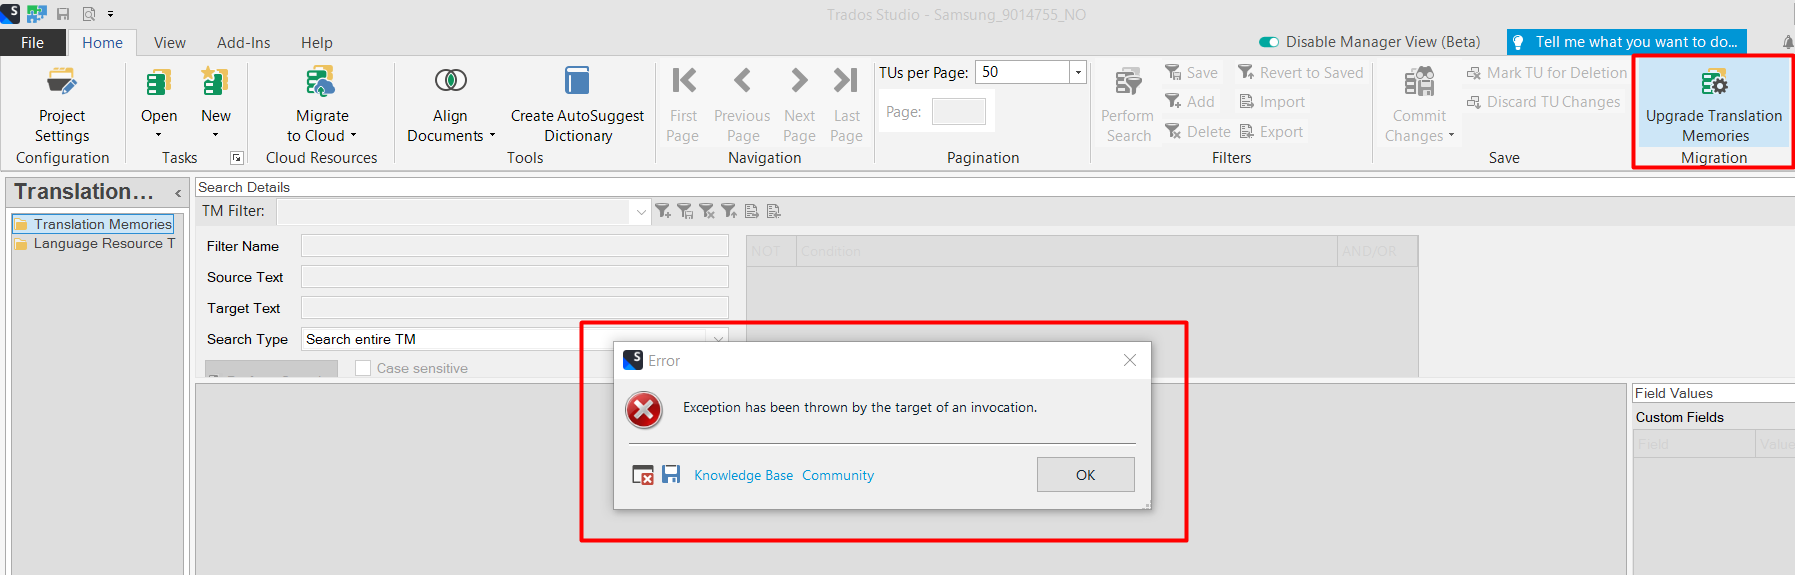Select Language Resource T tree item
The image size is (1795, 575).
click(94, 243)
